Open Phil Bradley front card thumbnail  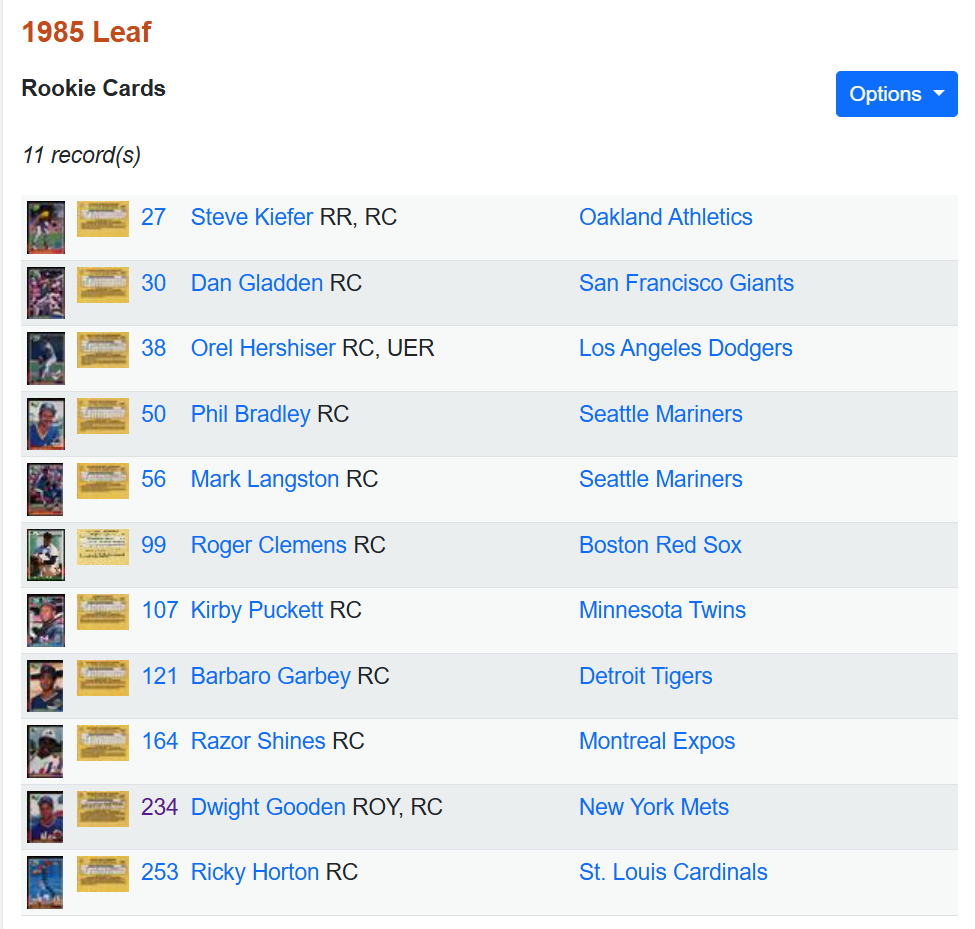pos(46,424)
